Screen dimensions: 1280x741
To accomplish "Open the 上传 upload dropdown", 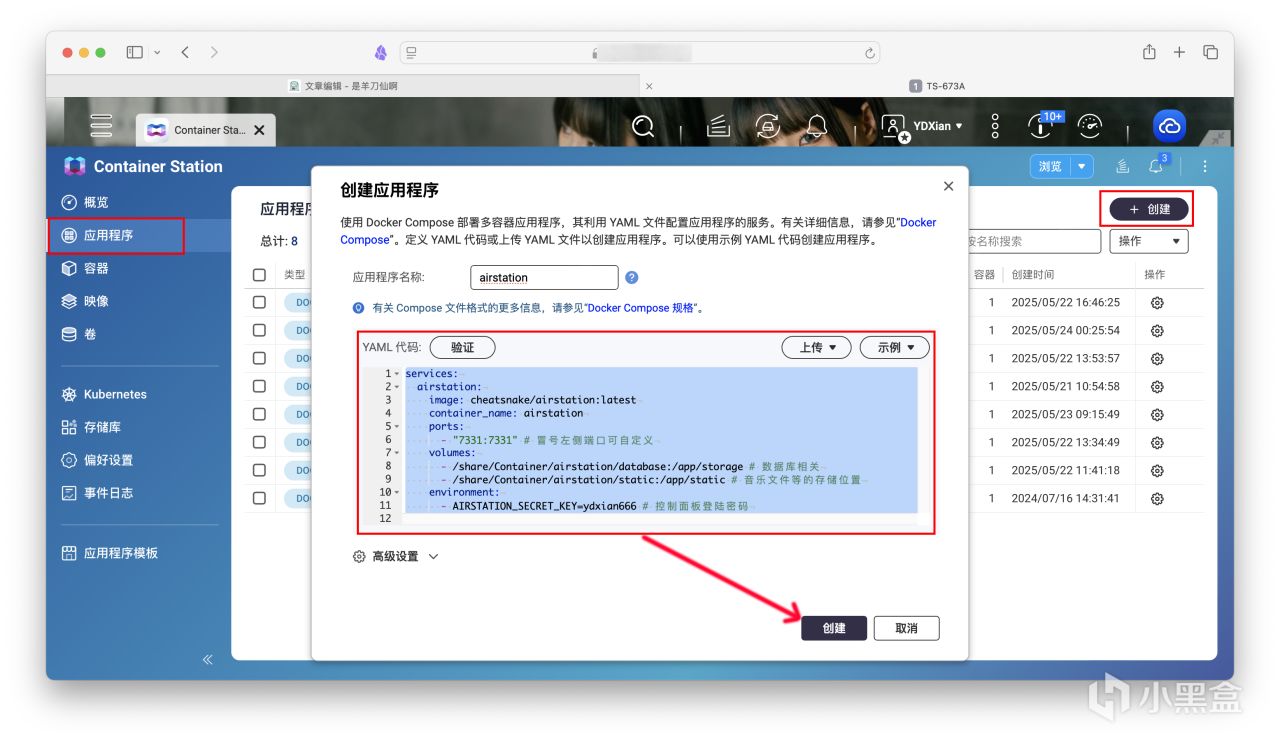I will pyautogui.click(x=816, y=347).
